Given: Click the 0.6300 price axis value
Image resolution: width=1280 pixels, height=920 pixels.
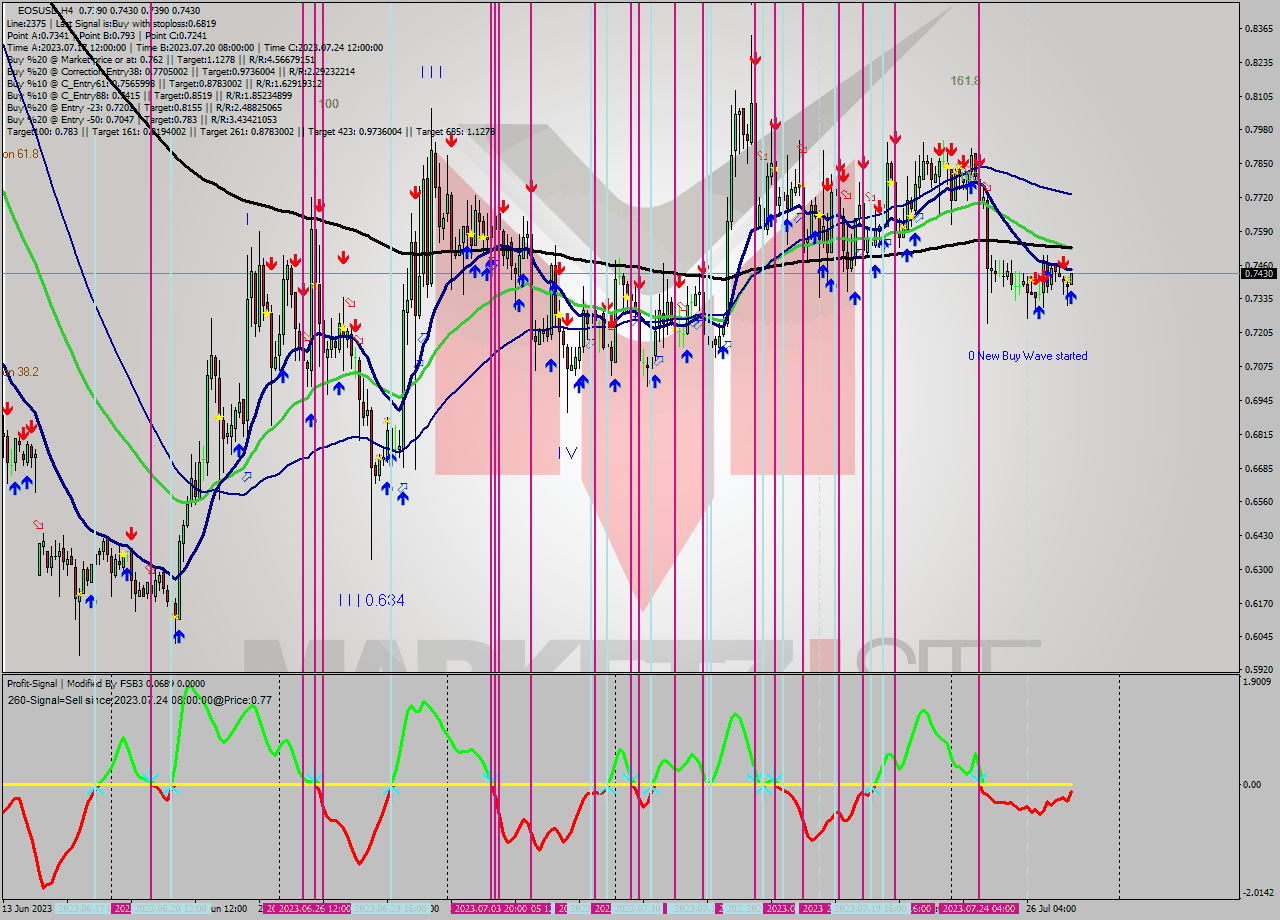Looking at the screenshot, I should [1258, 570].
